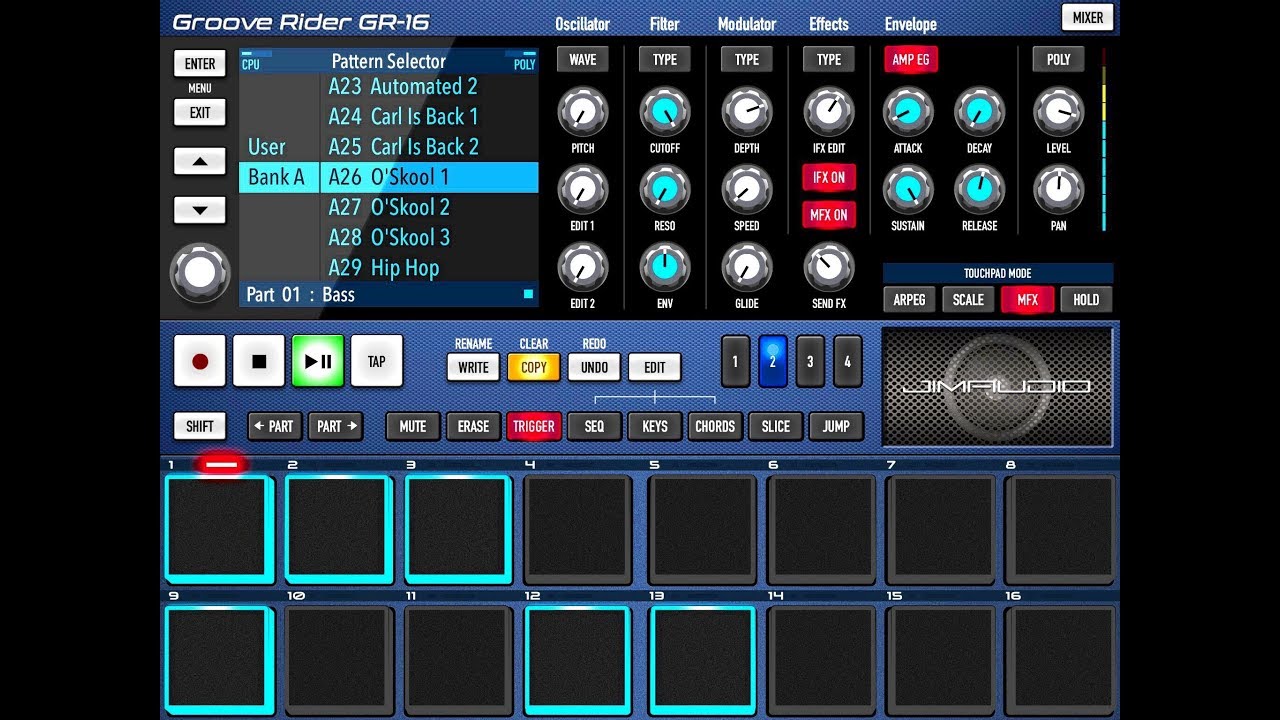This screenshot has width=1280, height=720.
Task: Click the EXIT button
Action: [200, 113]
